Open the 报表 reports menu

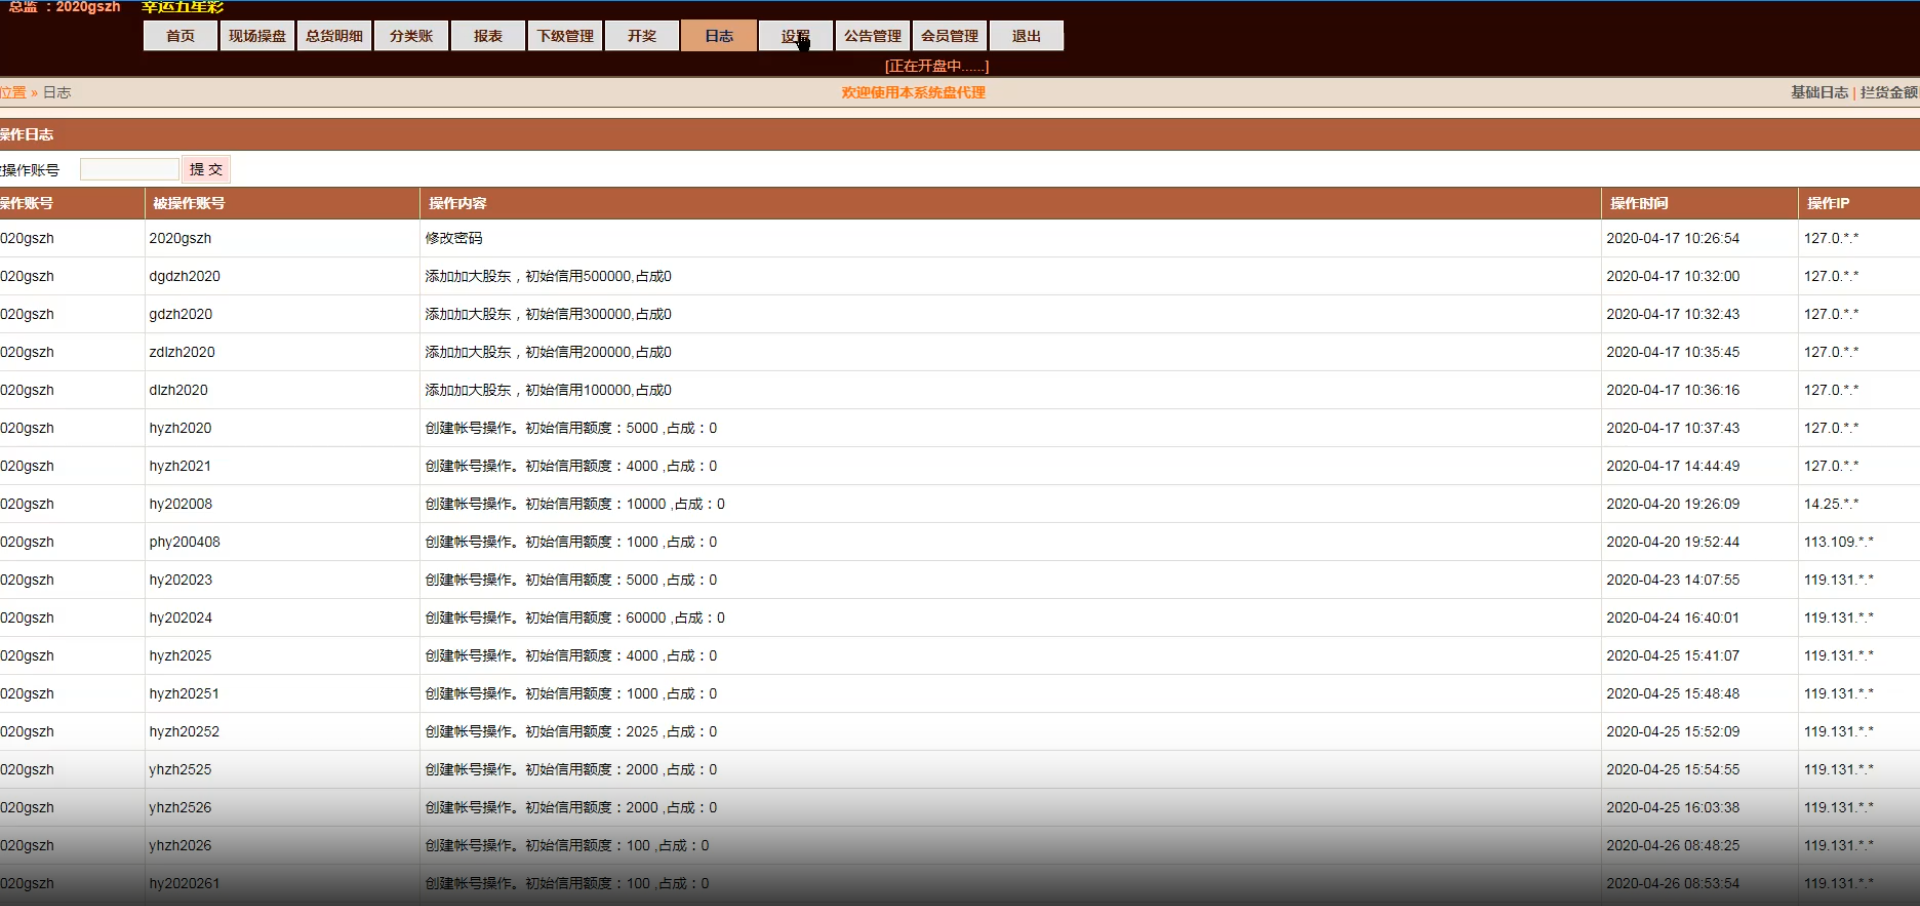(x=488, y=36)
